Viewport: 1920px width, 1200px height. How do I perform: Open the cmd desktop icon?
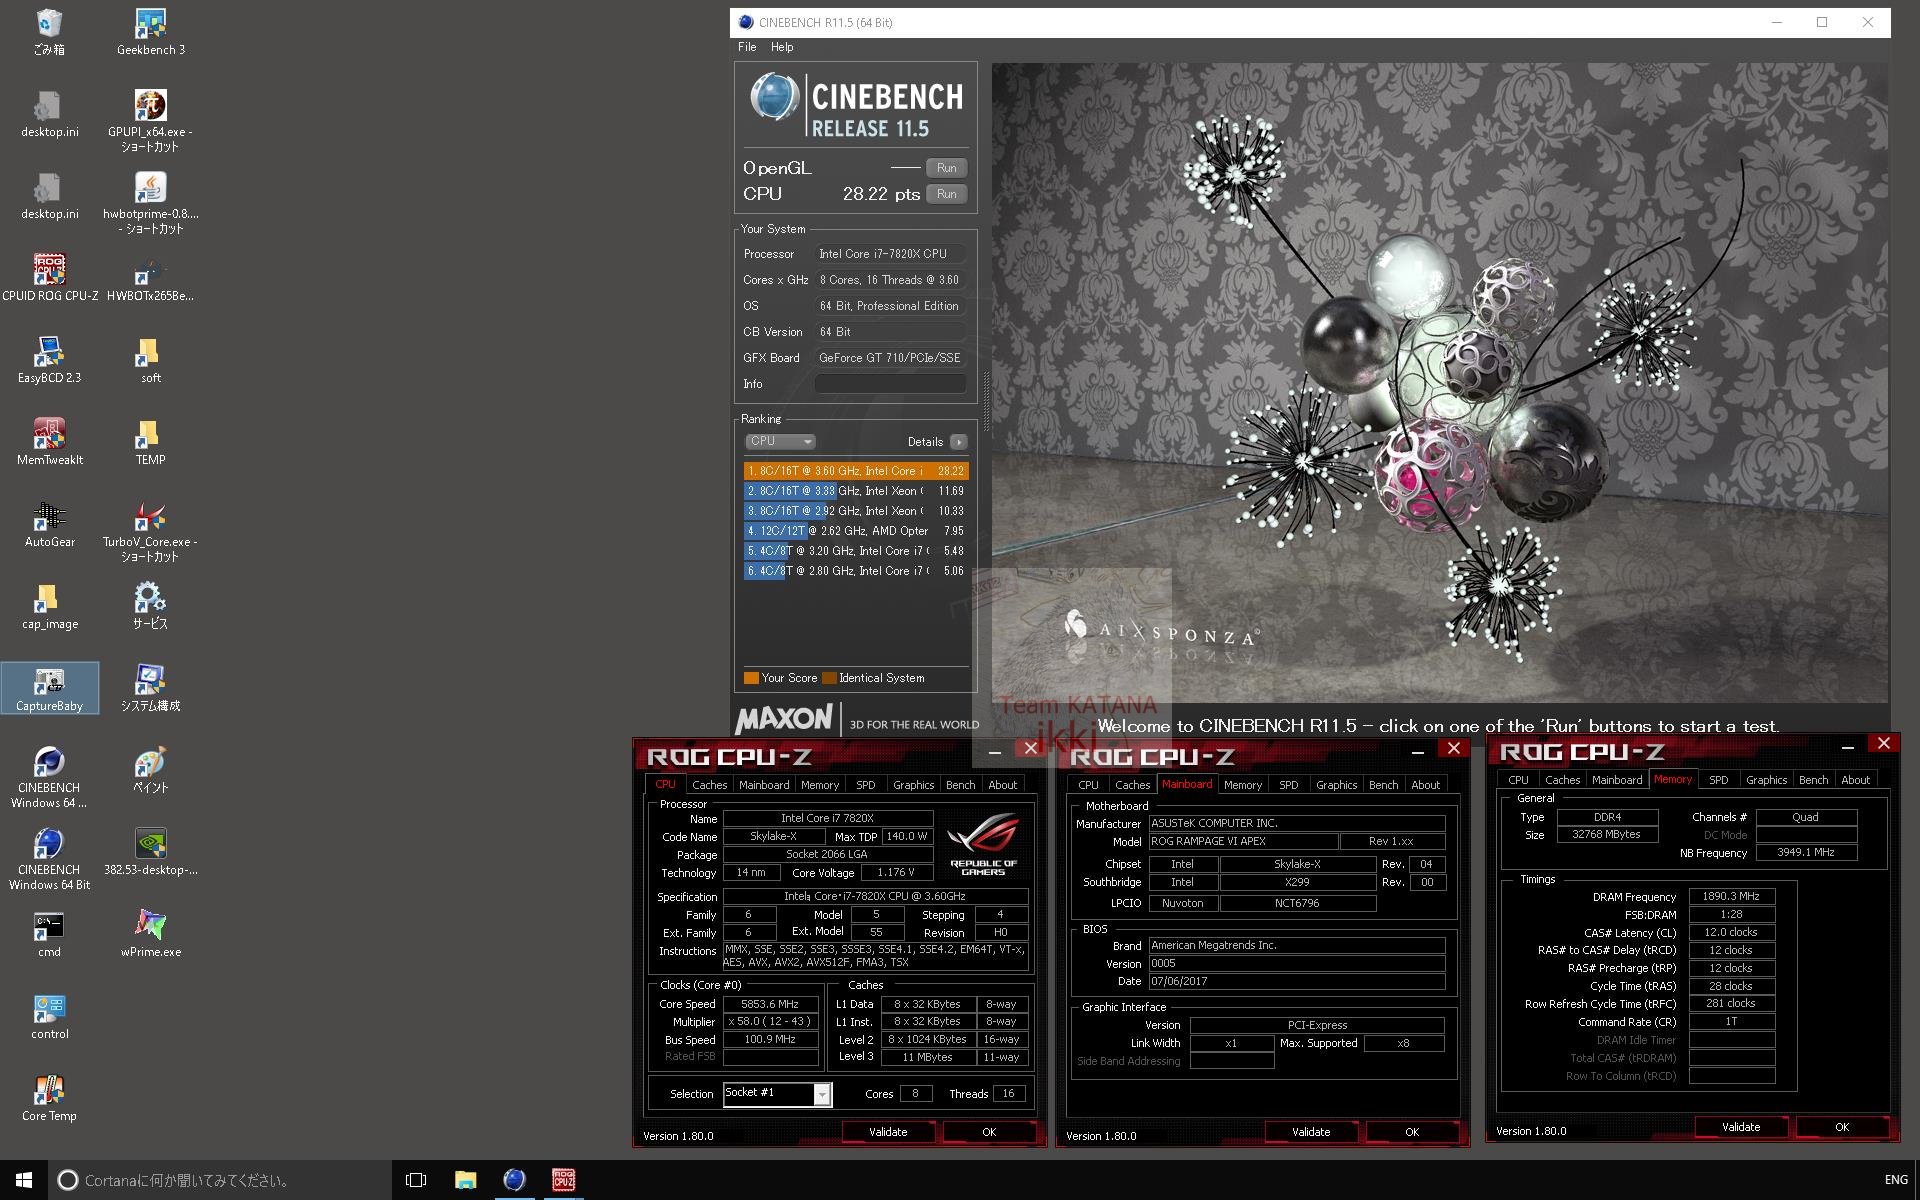[x=49, y=934]
